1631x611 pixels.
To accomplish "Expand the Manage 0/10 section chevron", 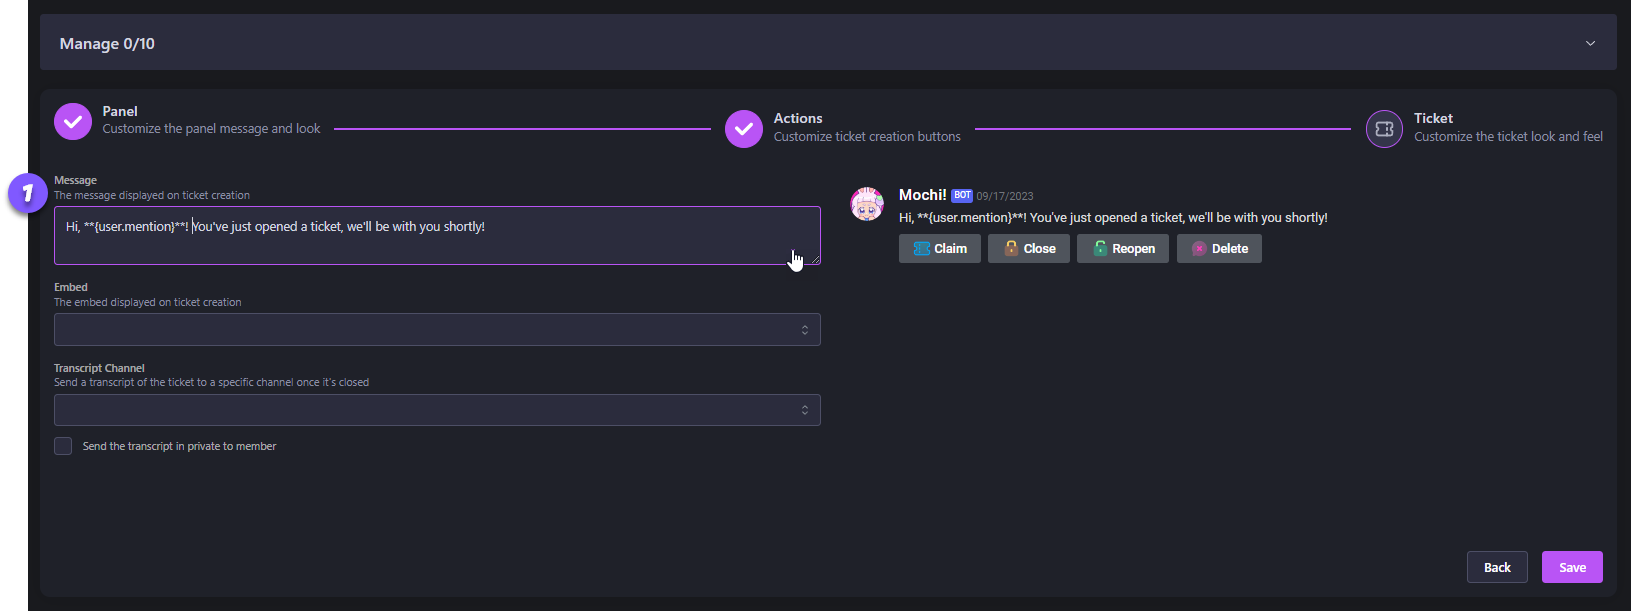I will [1590, 43].
